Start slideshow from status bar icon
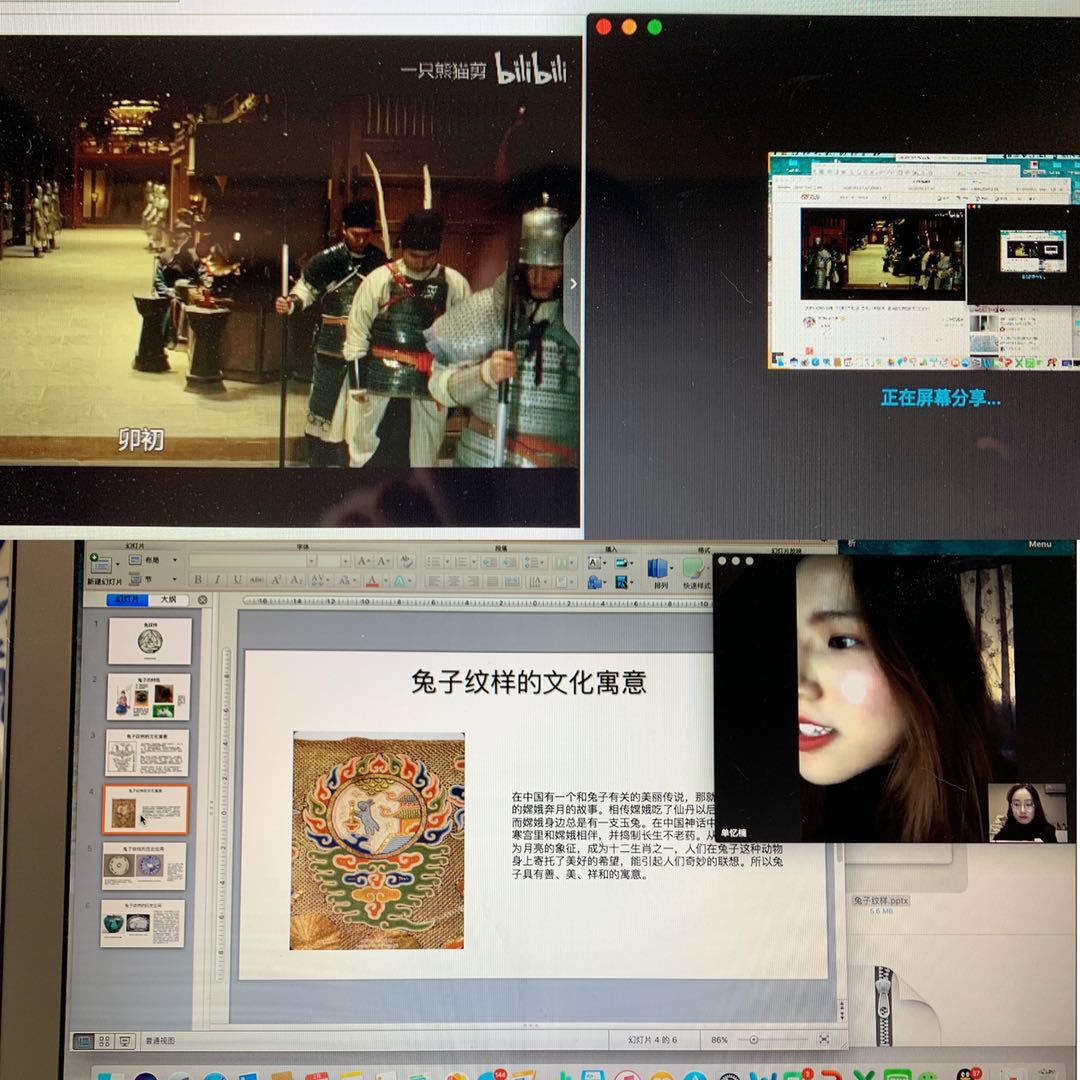 click(x=125, y=1041)
